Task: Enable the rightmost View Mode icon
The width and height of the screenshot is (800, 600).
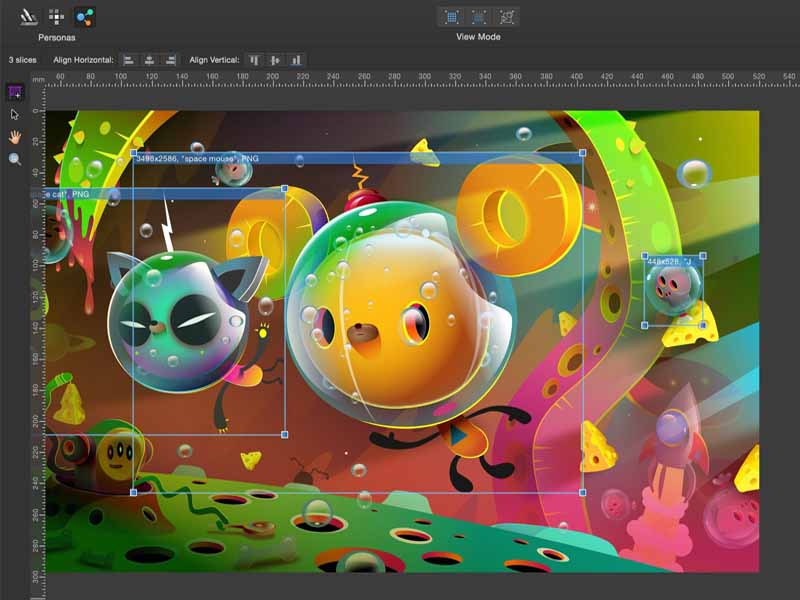Action: pos(507,17)
